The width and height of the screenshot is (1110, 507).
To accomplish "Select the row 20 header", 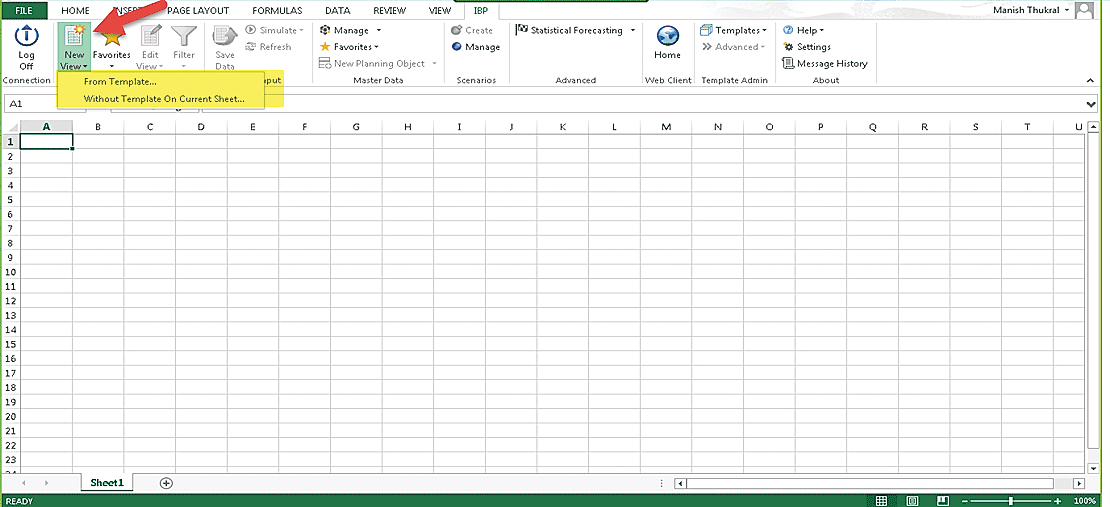I will [11, 416].
